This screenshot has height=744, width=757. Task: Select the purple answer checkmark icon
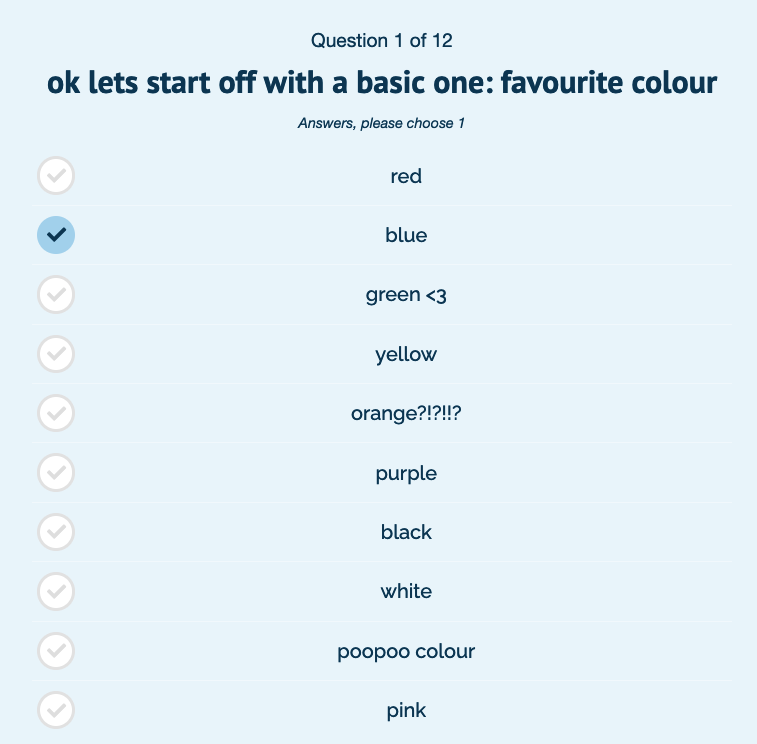tap(56, 473)
